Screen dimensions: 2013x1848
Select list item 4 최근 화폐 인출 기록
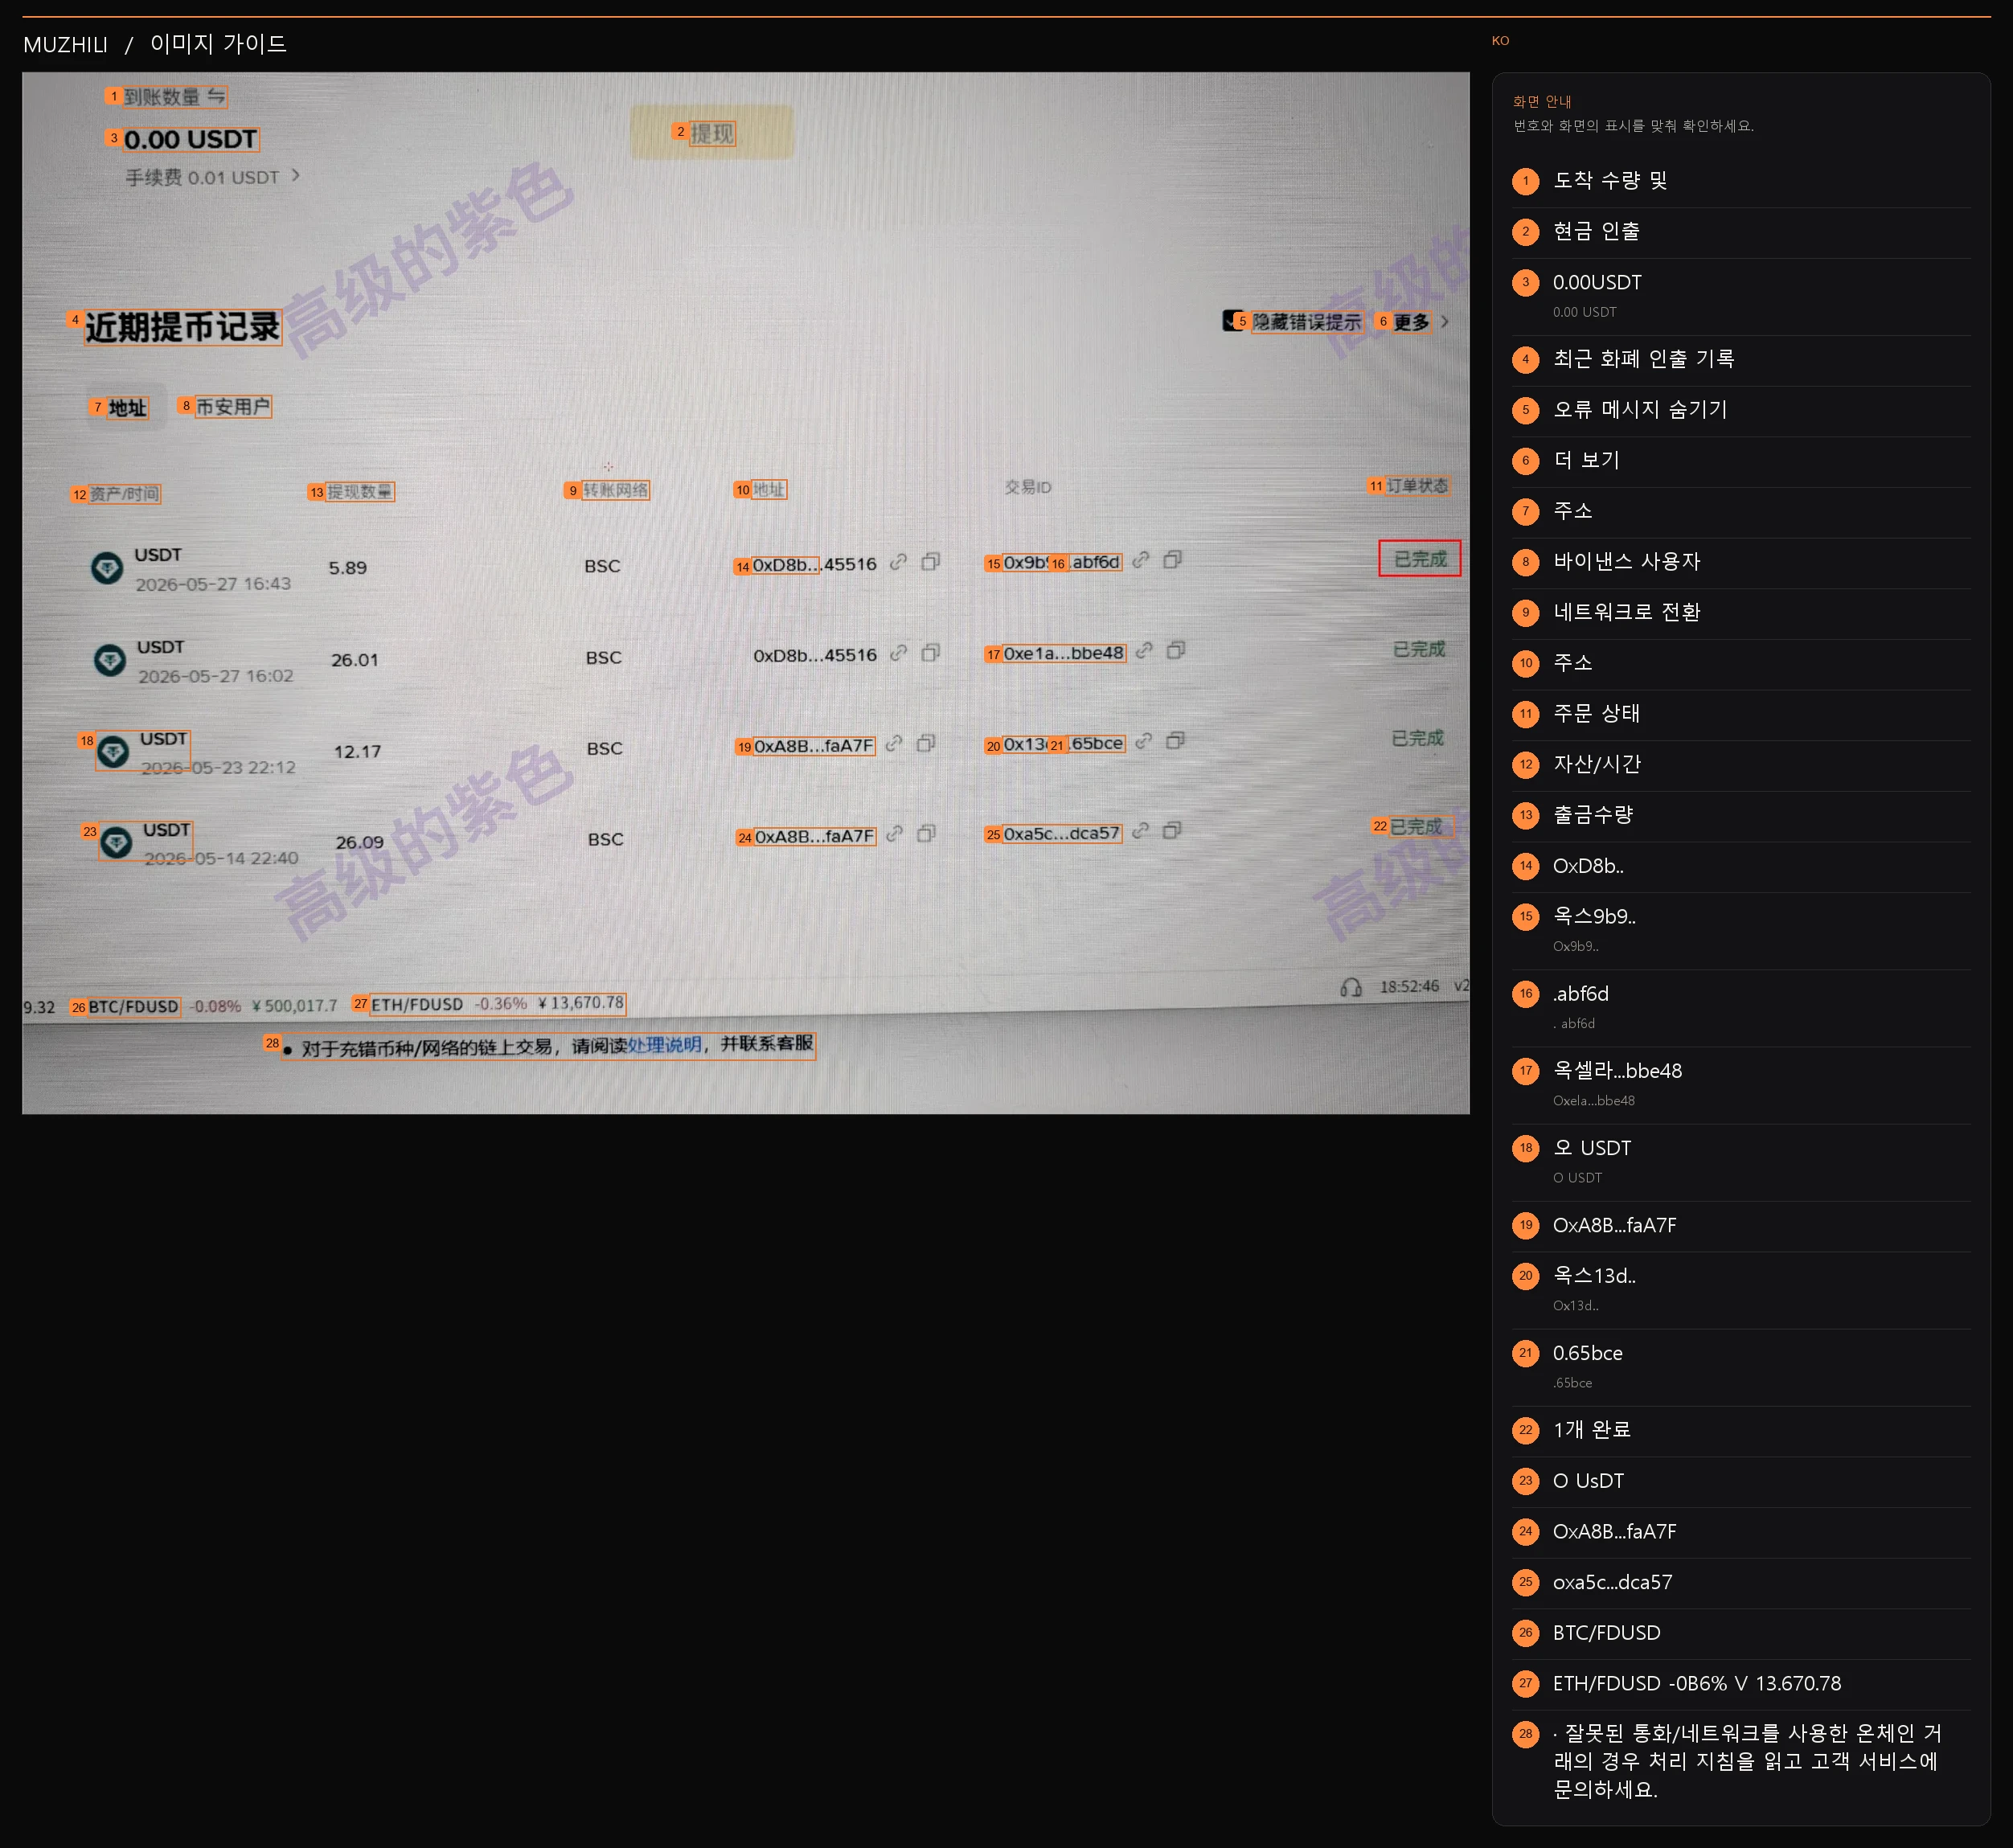click(1741, 360)
